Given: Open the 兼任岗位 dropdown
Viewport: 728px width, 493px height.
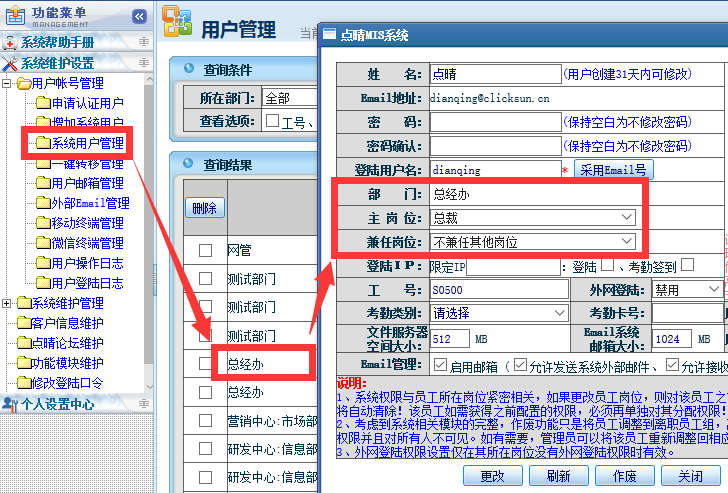Looking at the screenshot, I should coord(533,241).
